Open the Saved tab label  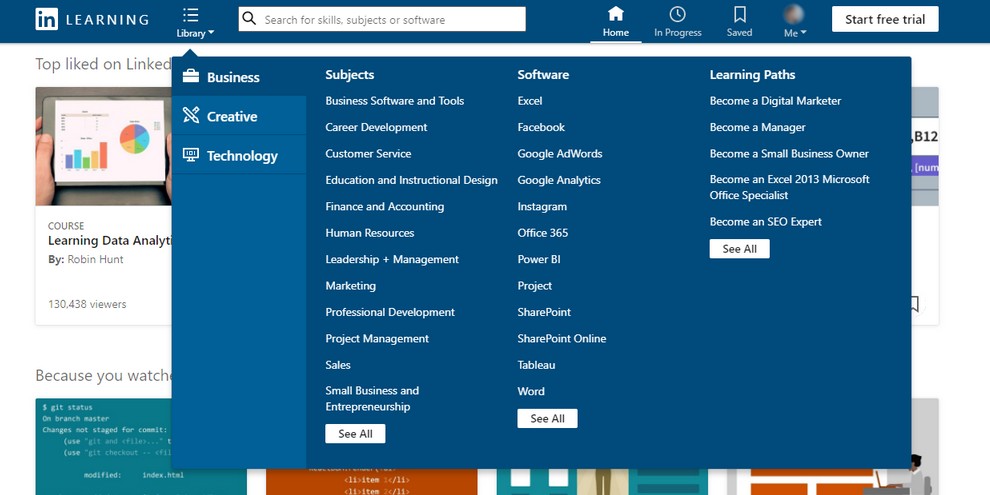(739, 33)
